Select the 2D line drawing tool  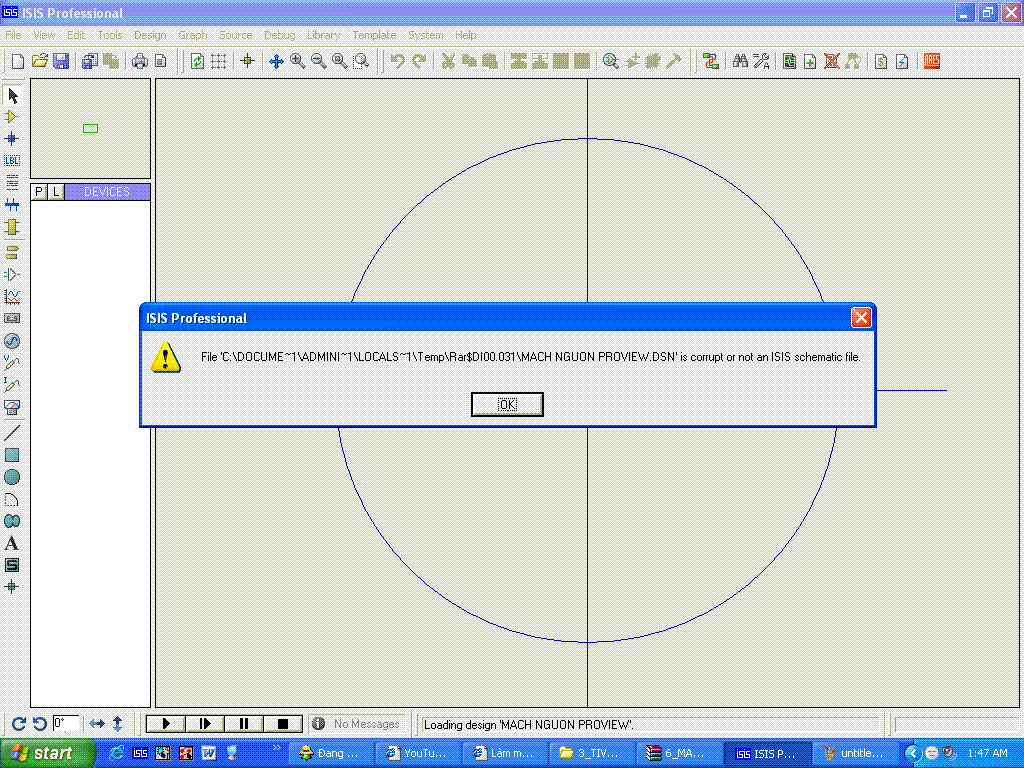(12, 432)
